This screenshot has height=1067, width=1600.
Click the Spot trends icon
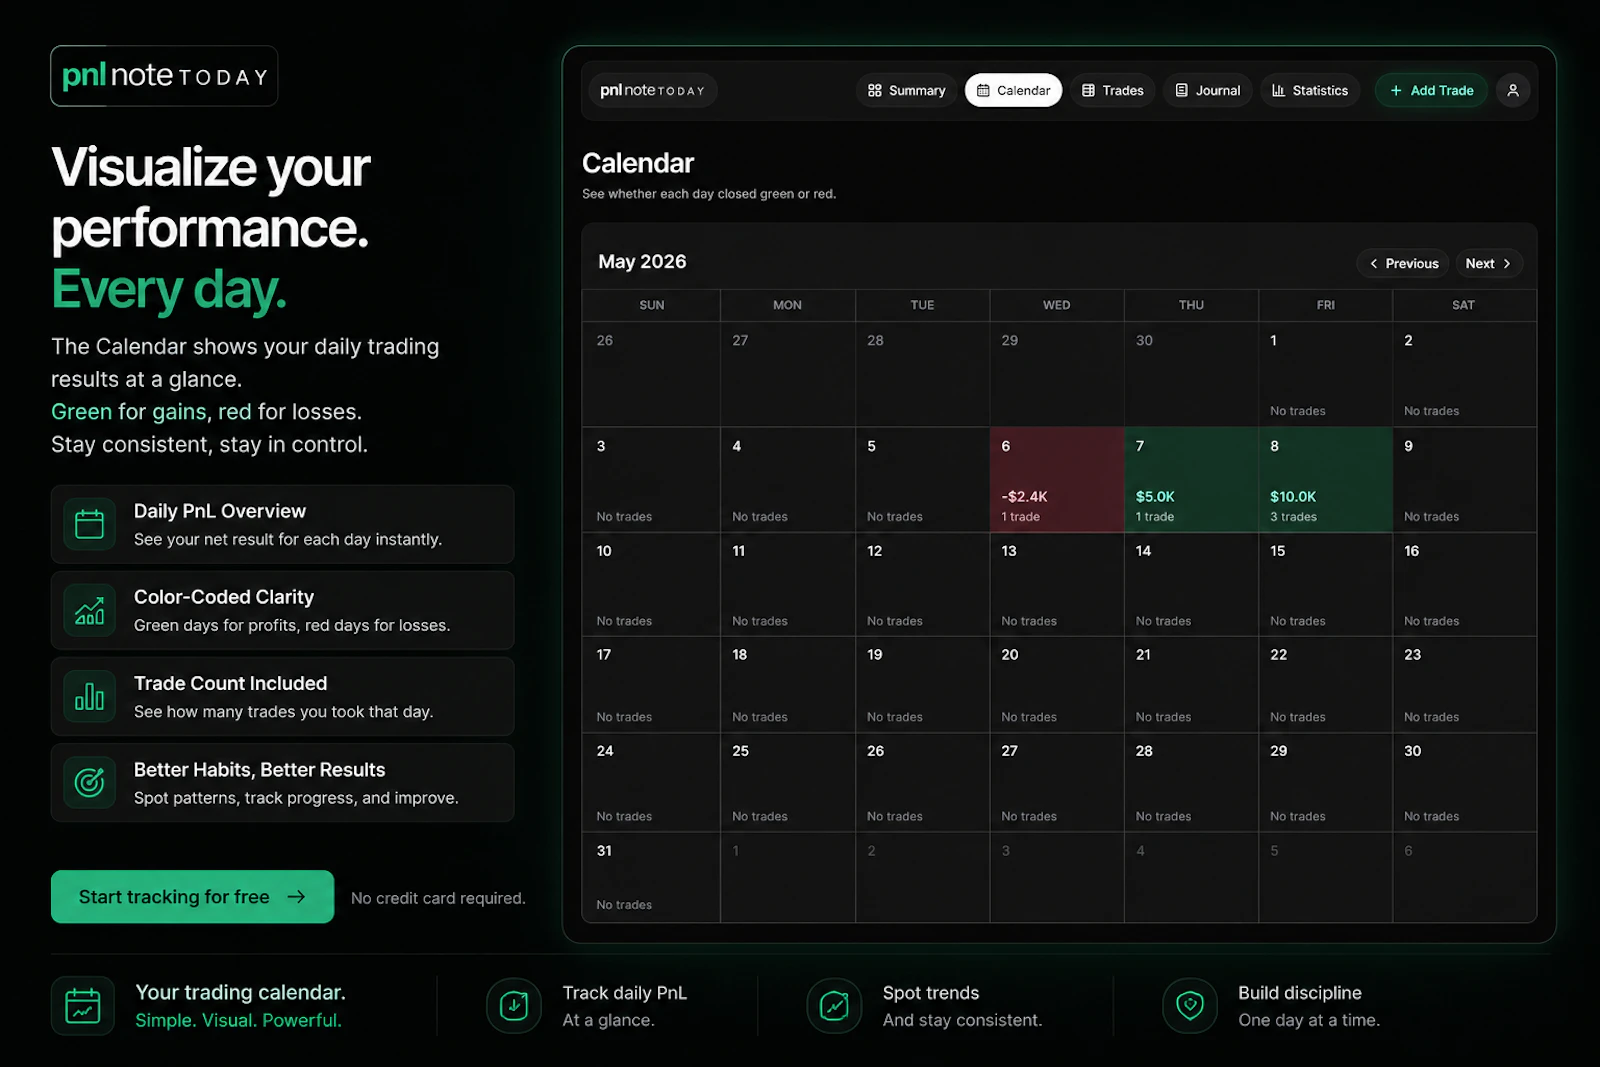(834, 1006)
